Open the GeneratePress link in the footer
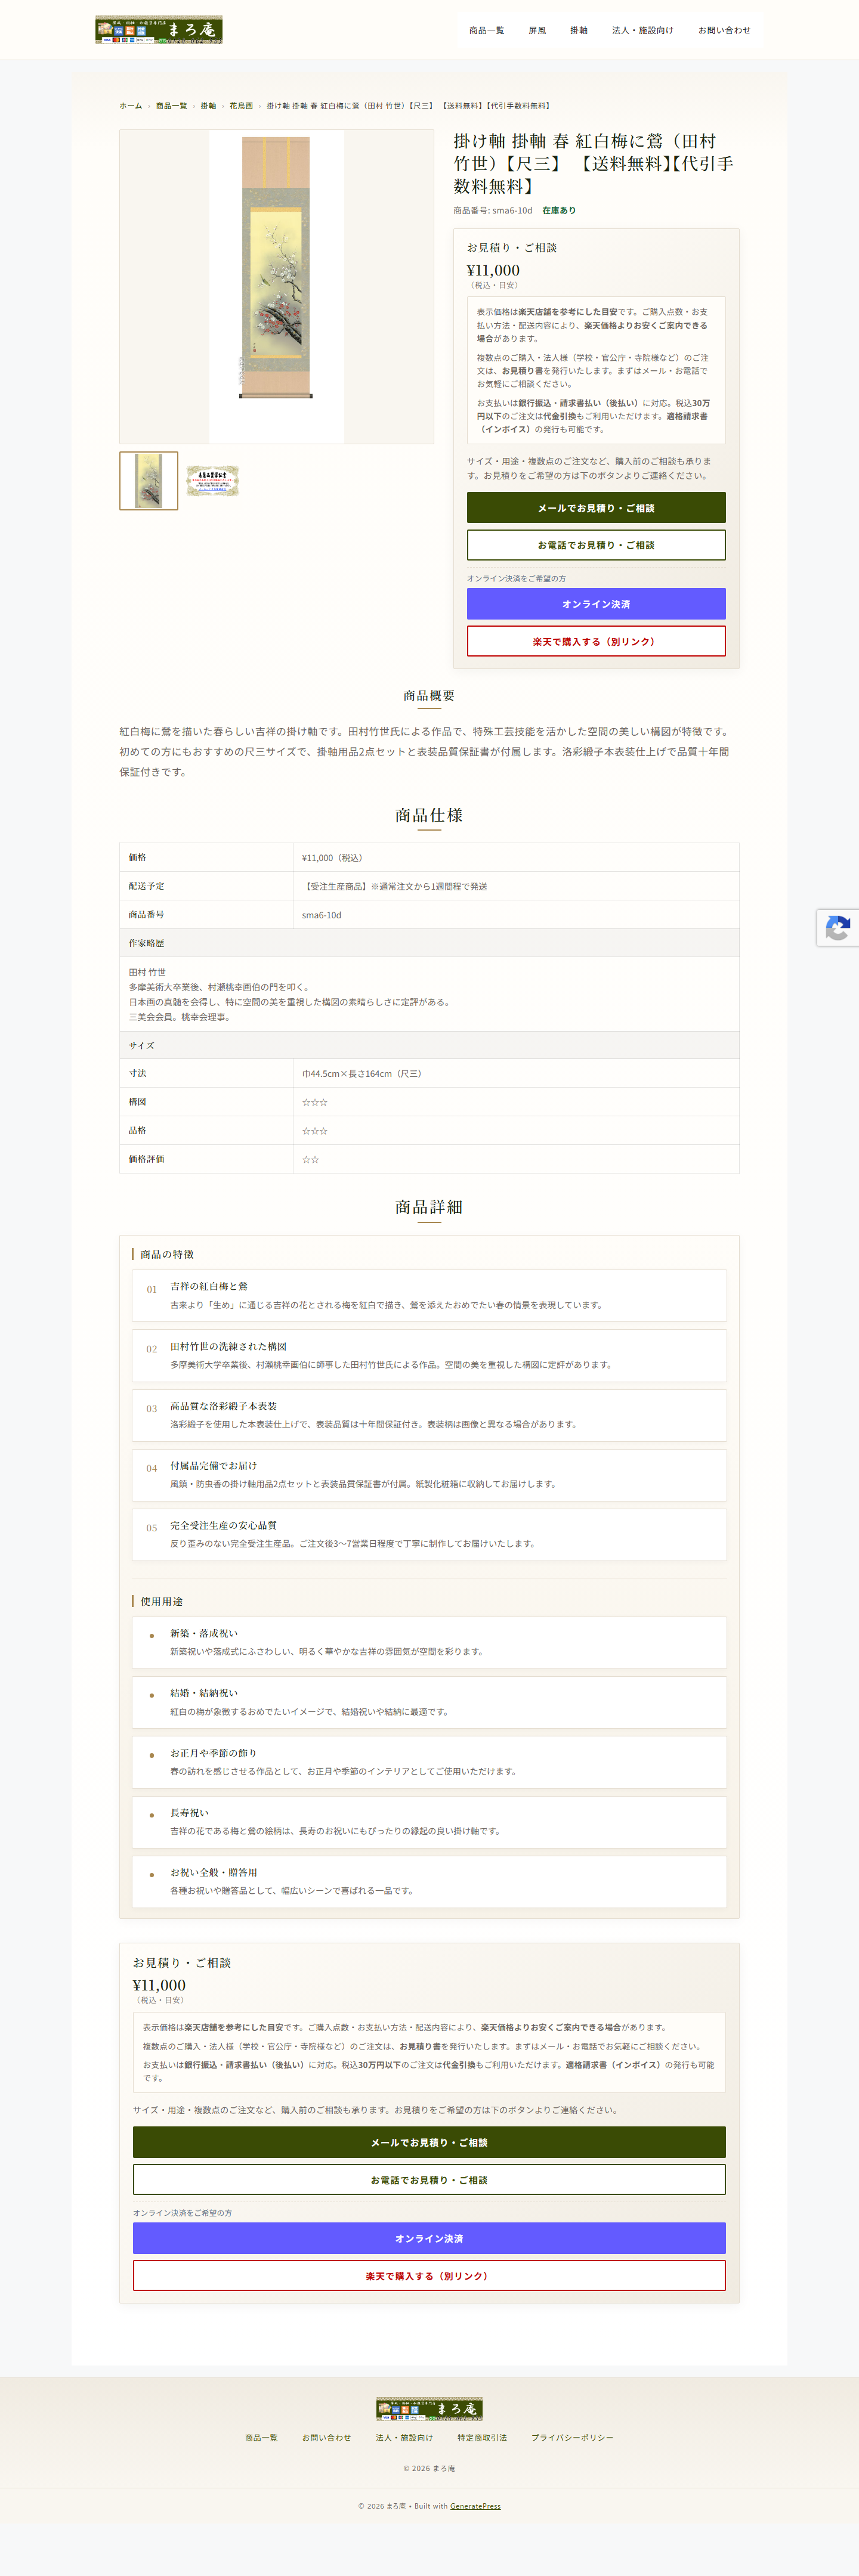 click(x=475, y=2506)
